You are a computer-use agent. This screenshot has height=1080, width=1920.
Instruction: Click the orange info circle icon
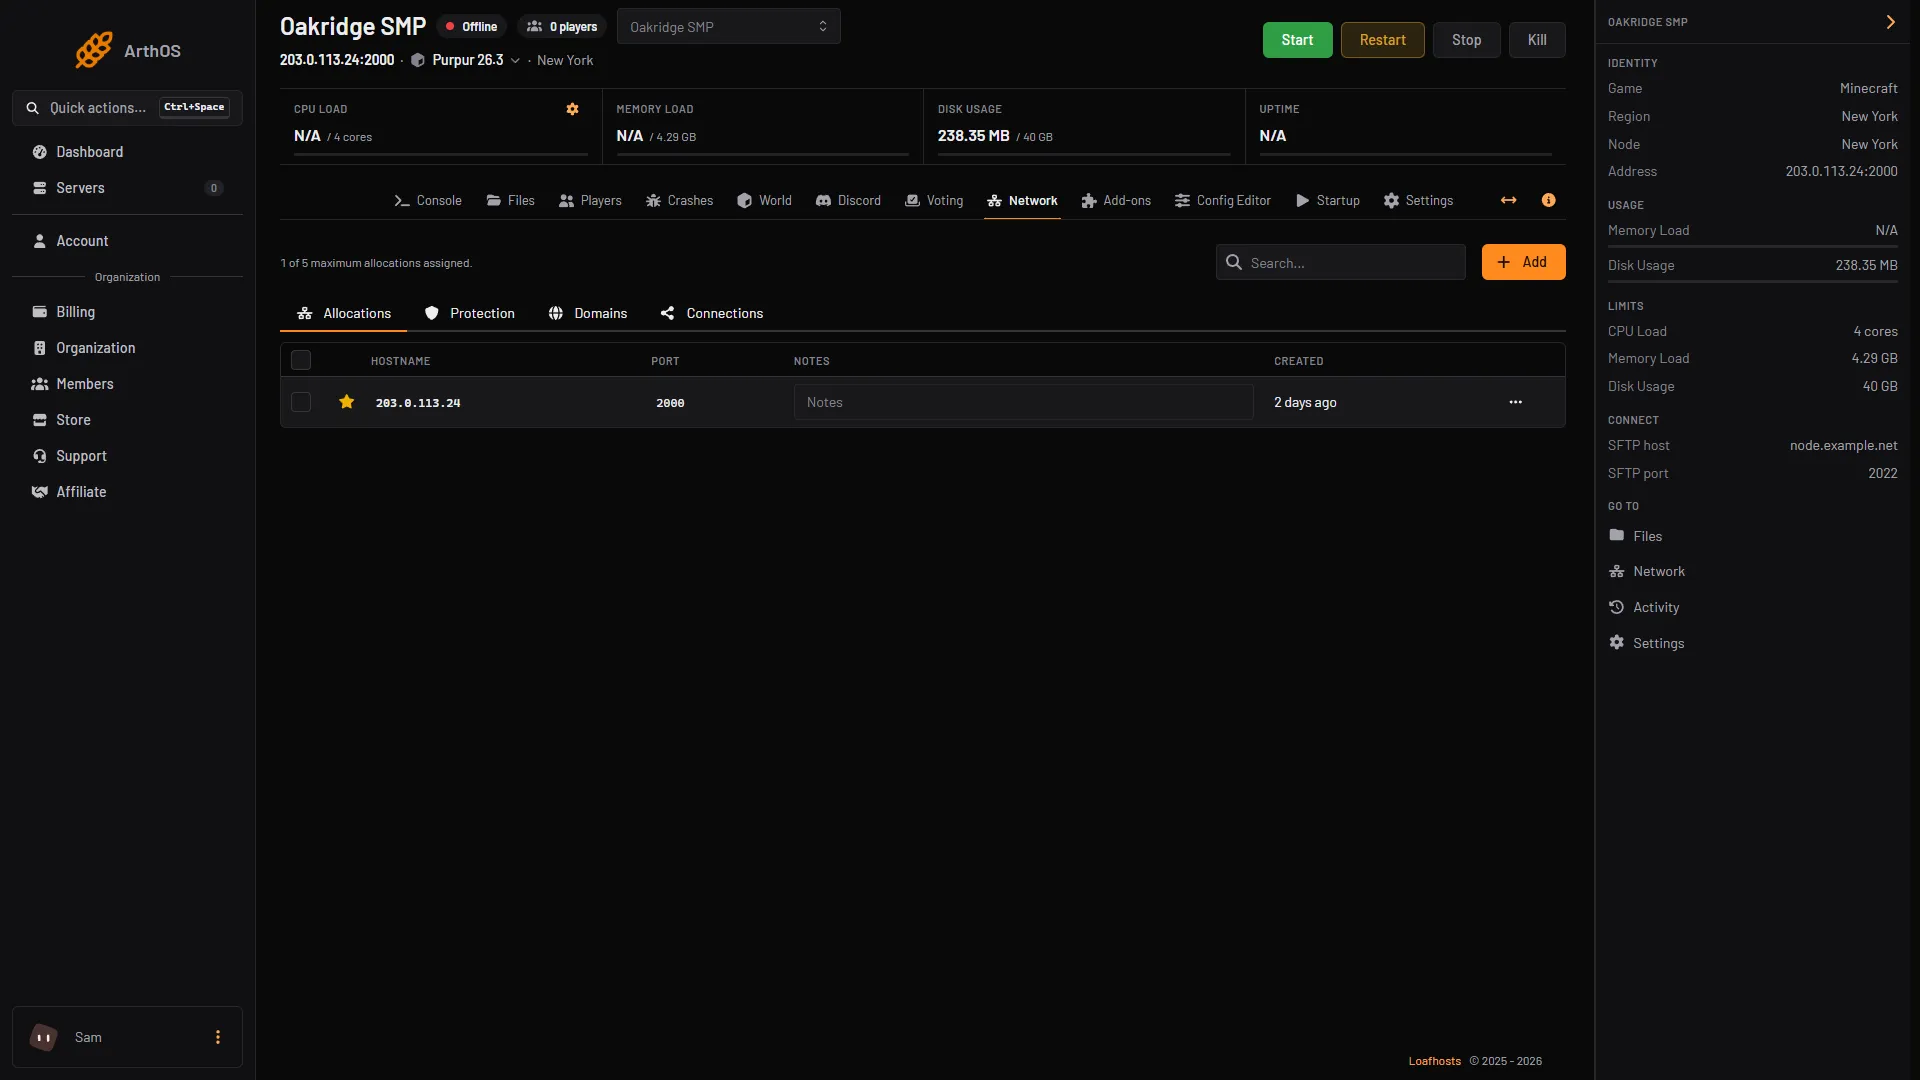(x=1548, y=200)
